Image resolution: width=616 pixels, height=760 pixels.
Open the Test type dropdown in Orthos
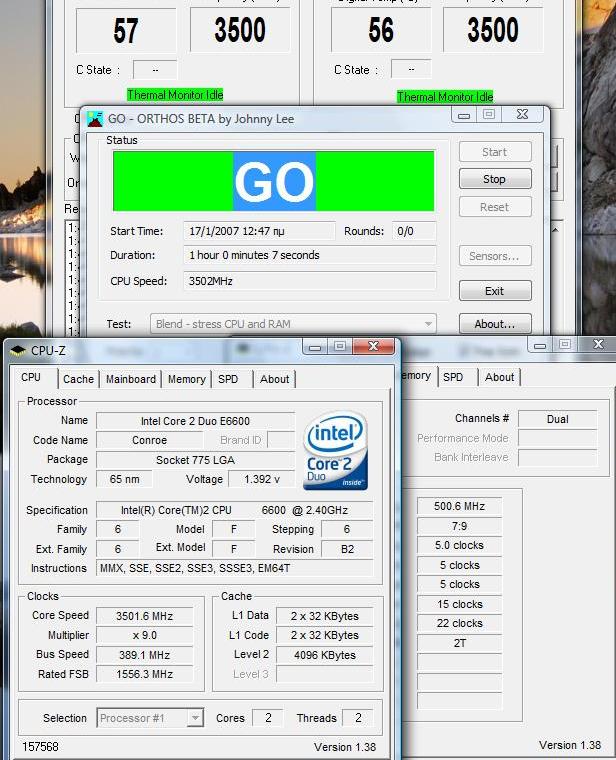click(x=293, y=324)
